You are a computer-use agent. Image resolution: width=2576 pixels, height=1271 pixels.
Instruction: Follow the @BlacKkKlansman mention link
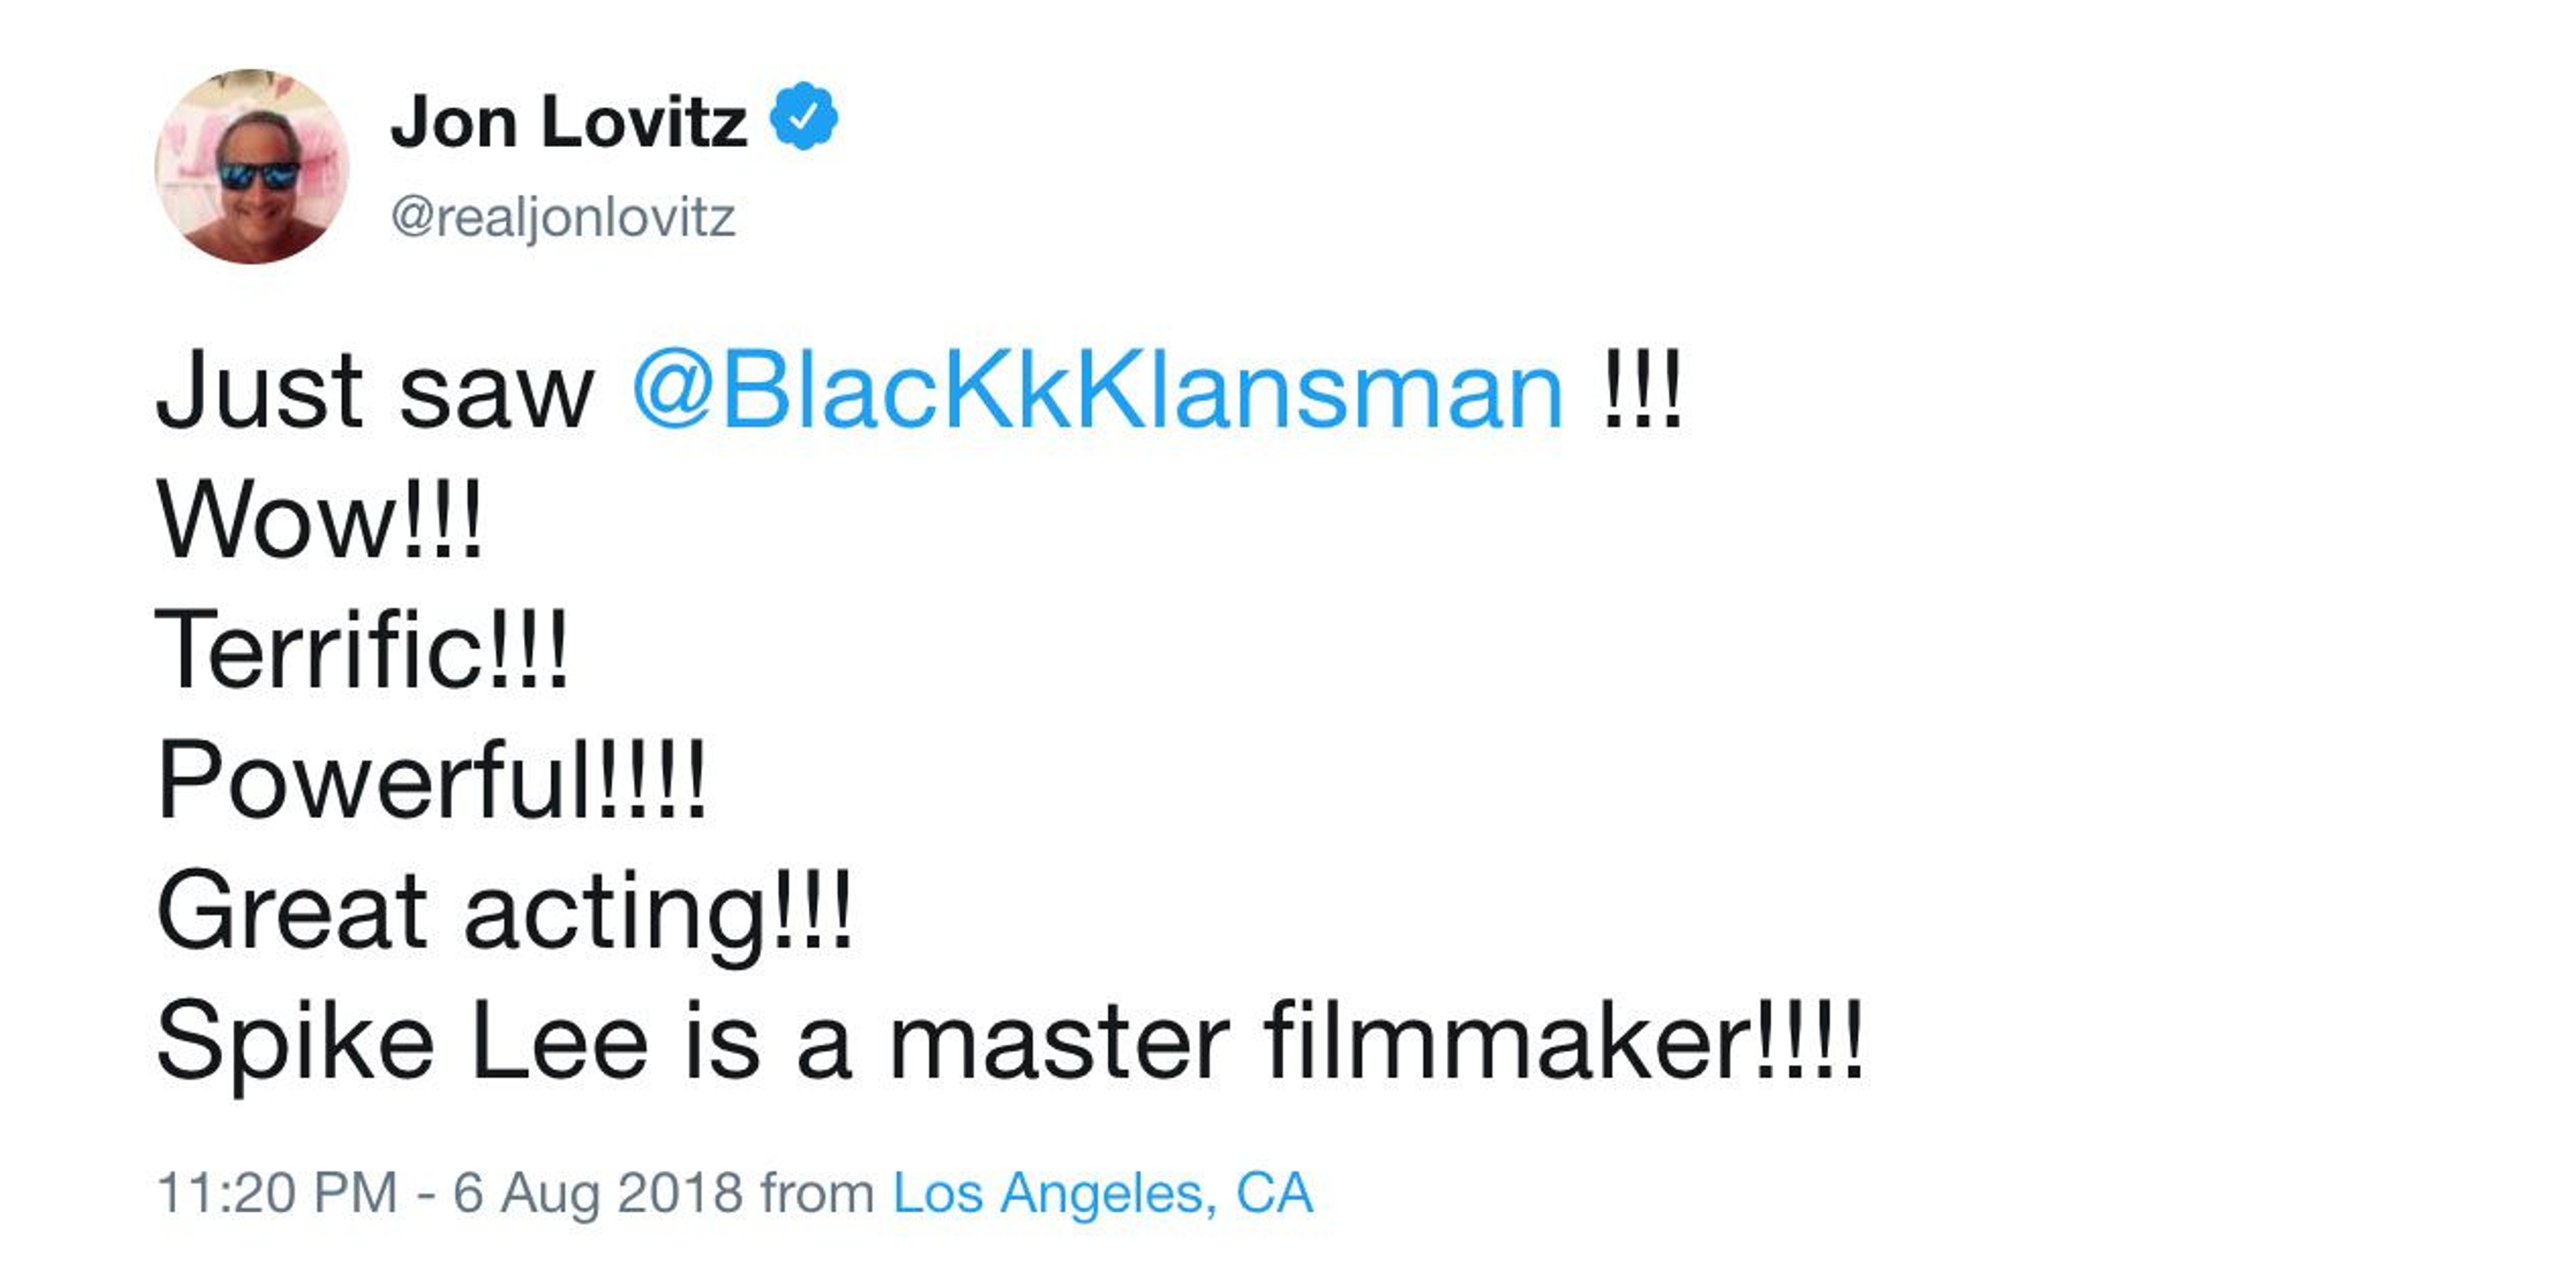[x=1097, y=391]
